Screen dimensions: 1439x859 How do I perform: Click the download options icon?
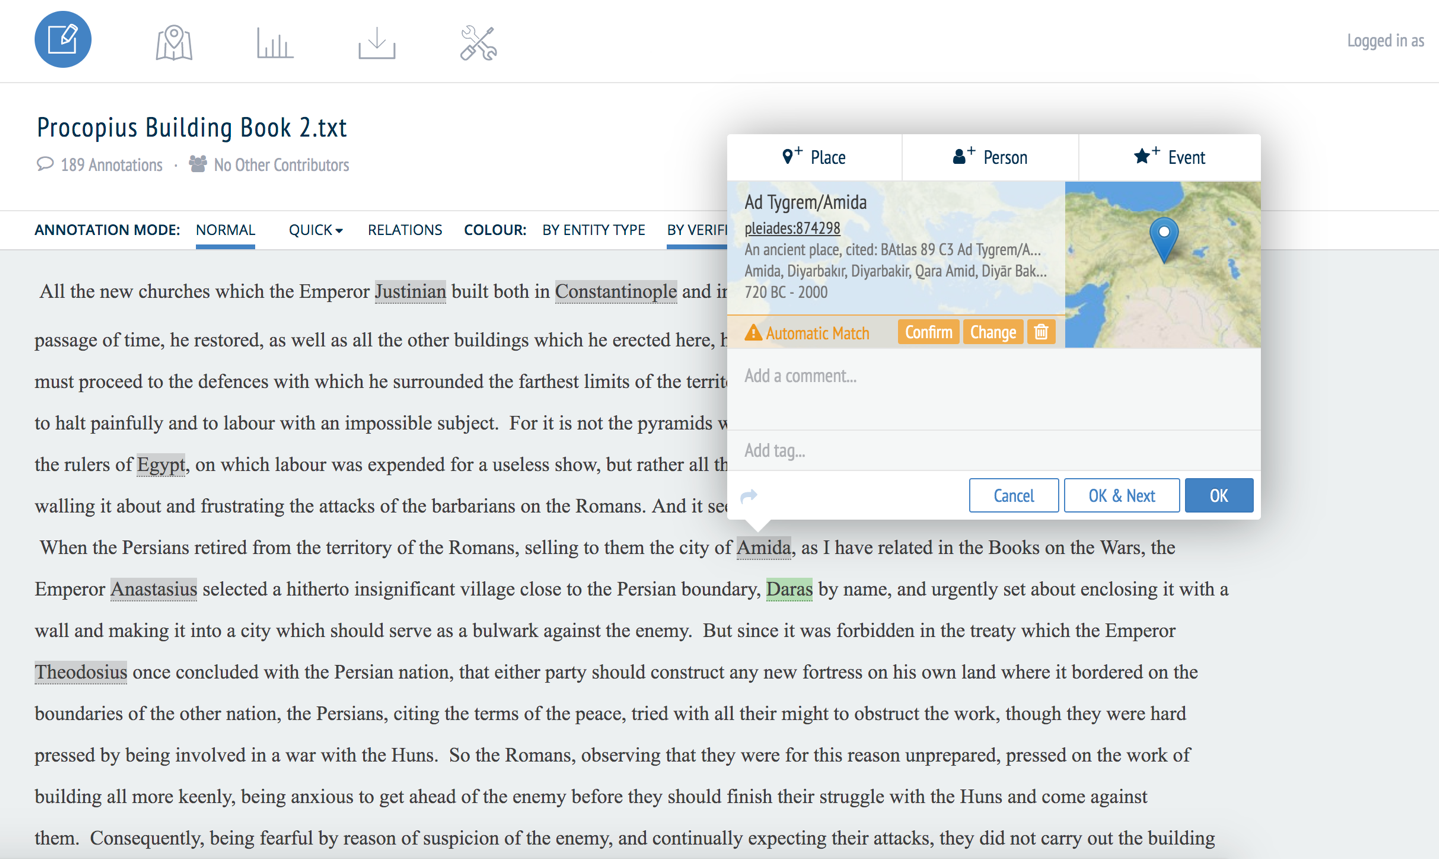click(x=377, y=43)
